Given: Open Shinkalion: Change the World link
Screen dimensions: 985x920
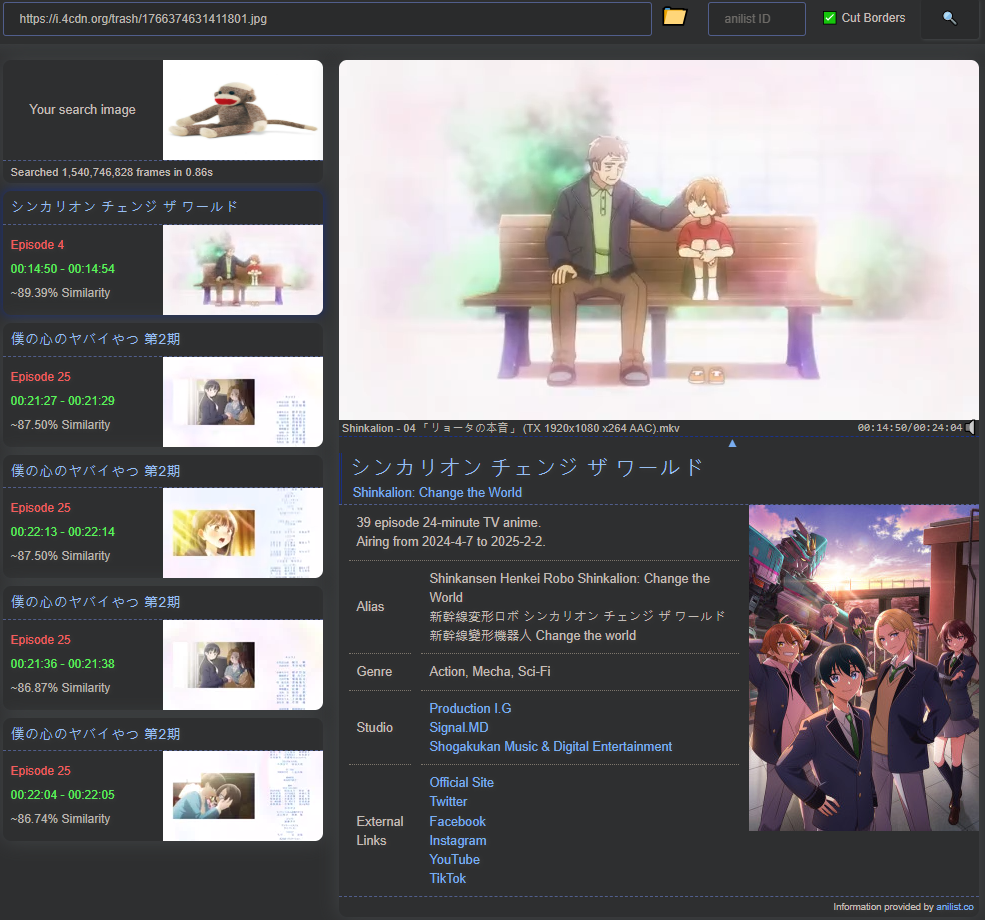Looking at the screenshot, I should point(437,492).
